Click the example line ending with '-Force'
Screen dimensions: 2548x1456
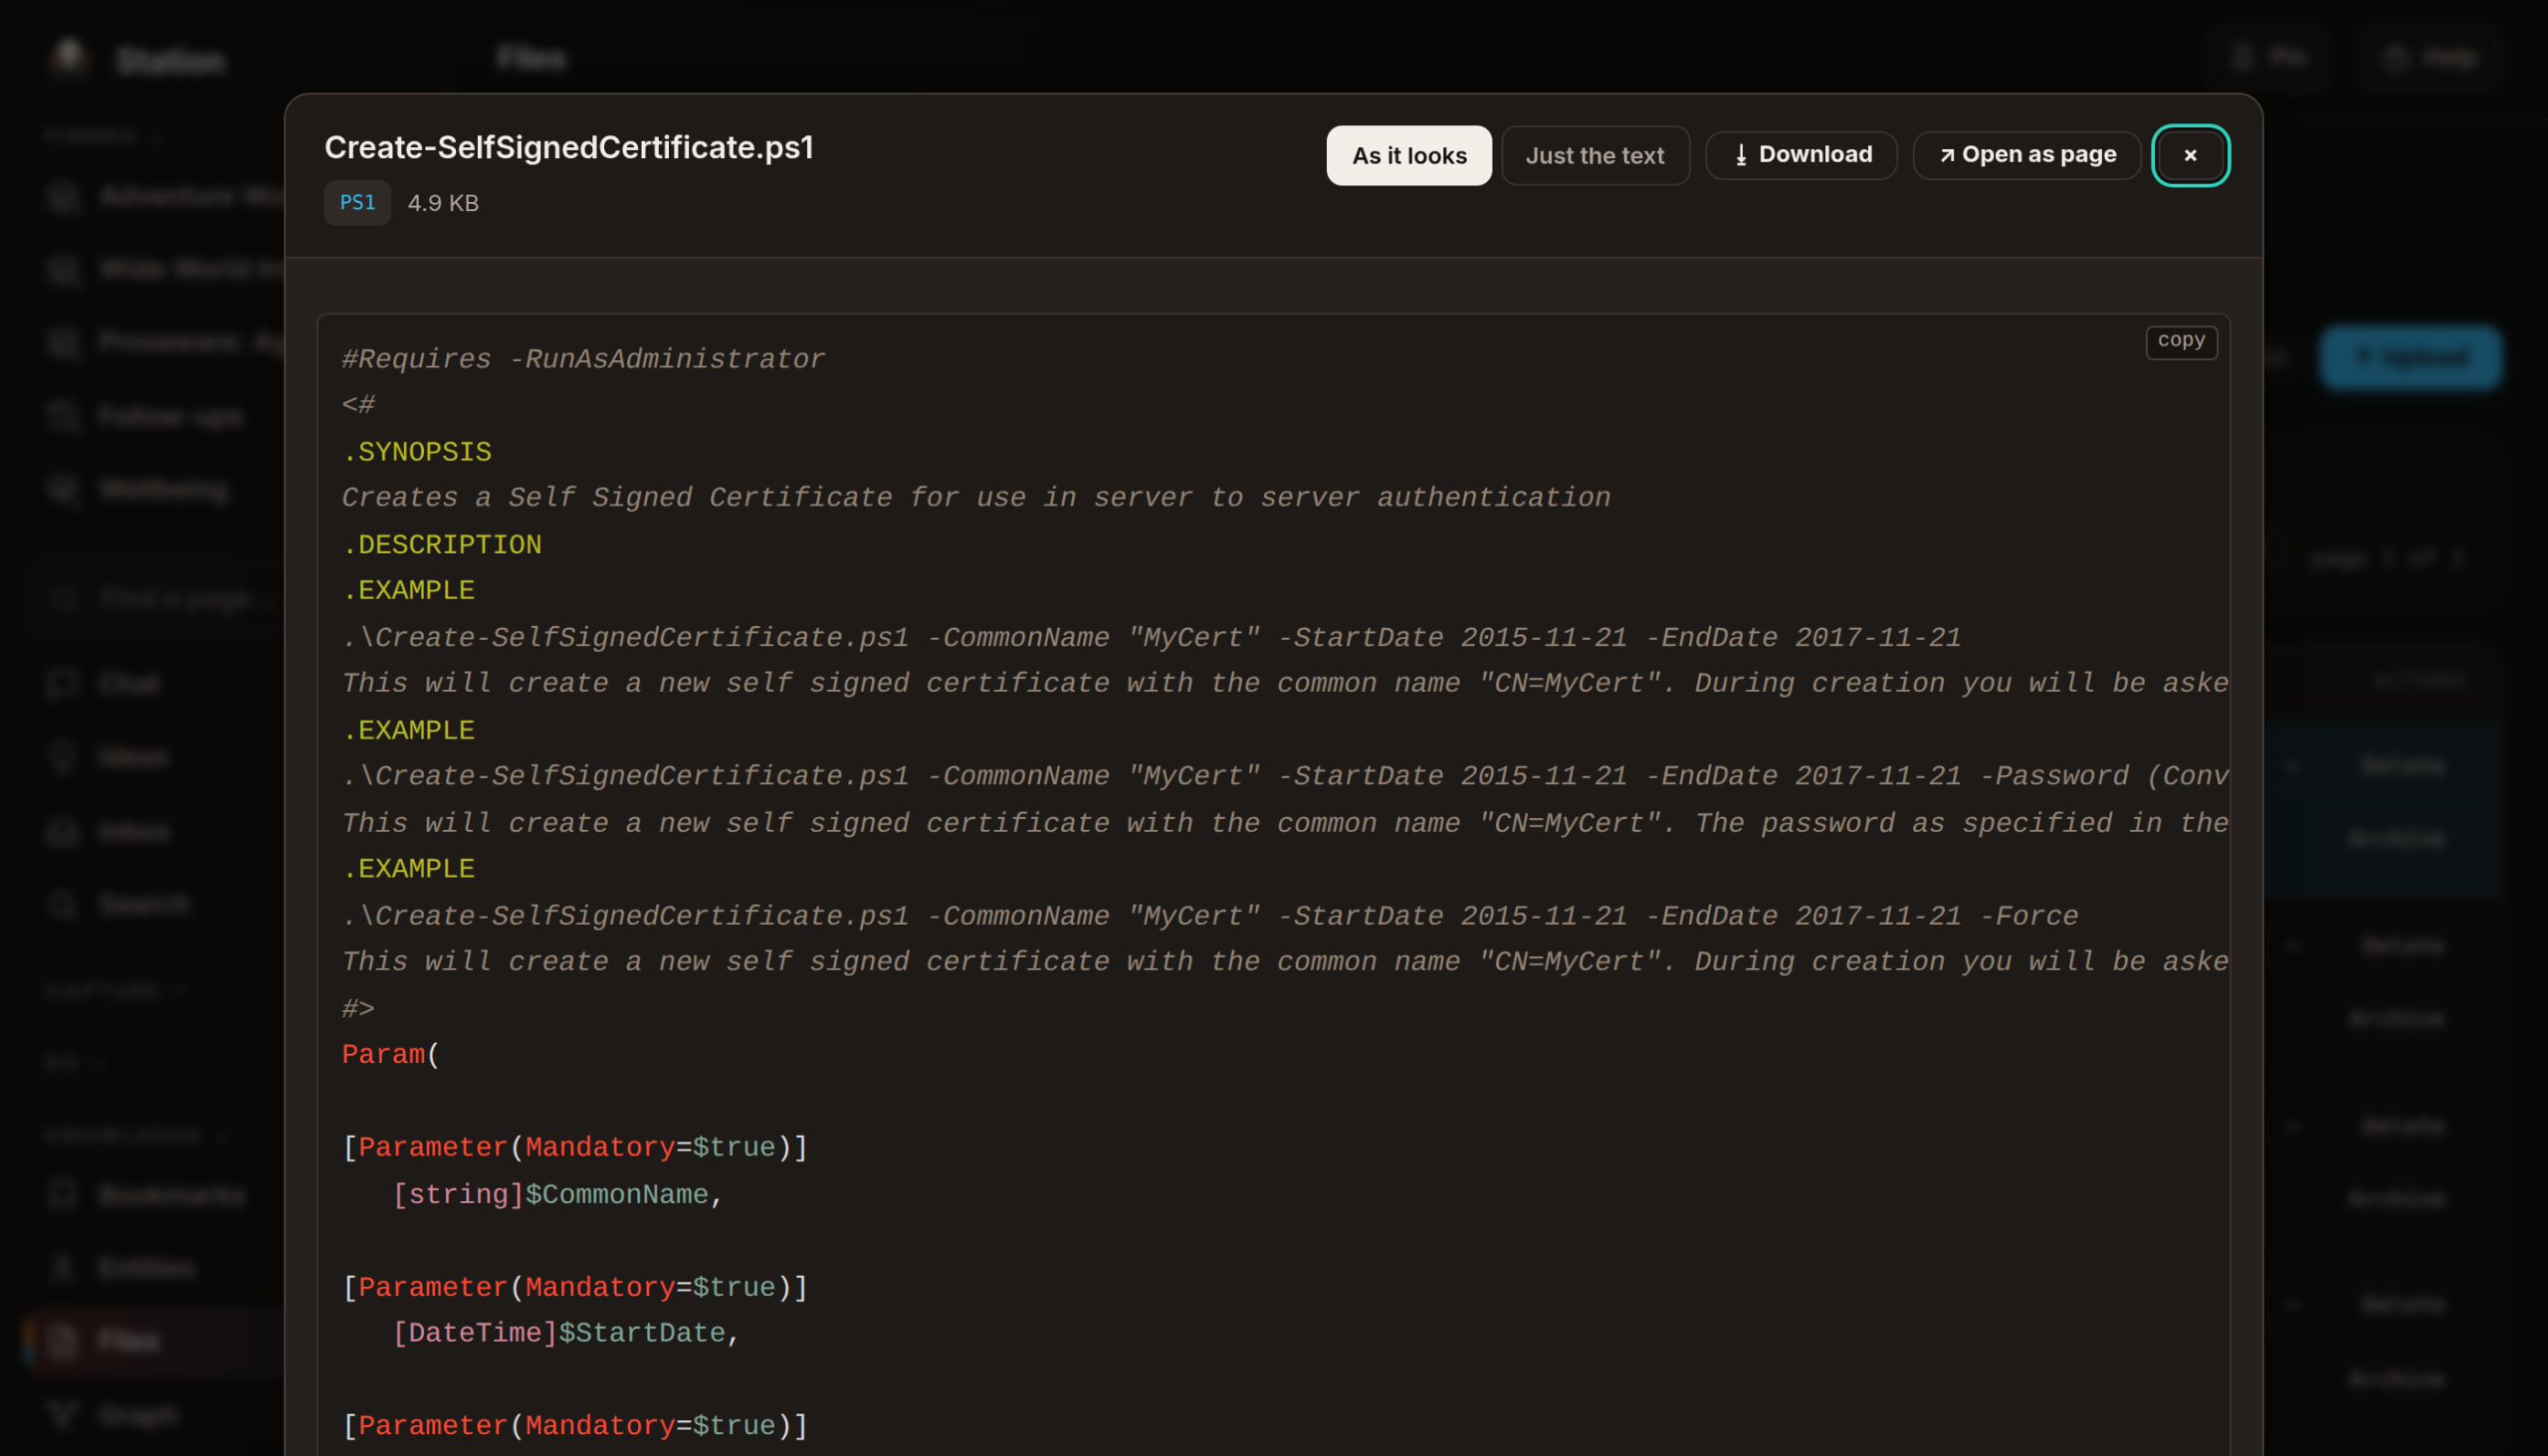(x=1210, y=916)
